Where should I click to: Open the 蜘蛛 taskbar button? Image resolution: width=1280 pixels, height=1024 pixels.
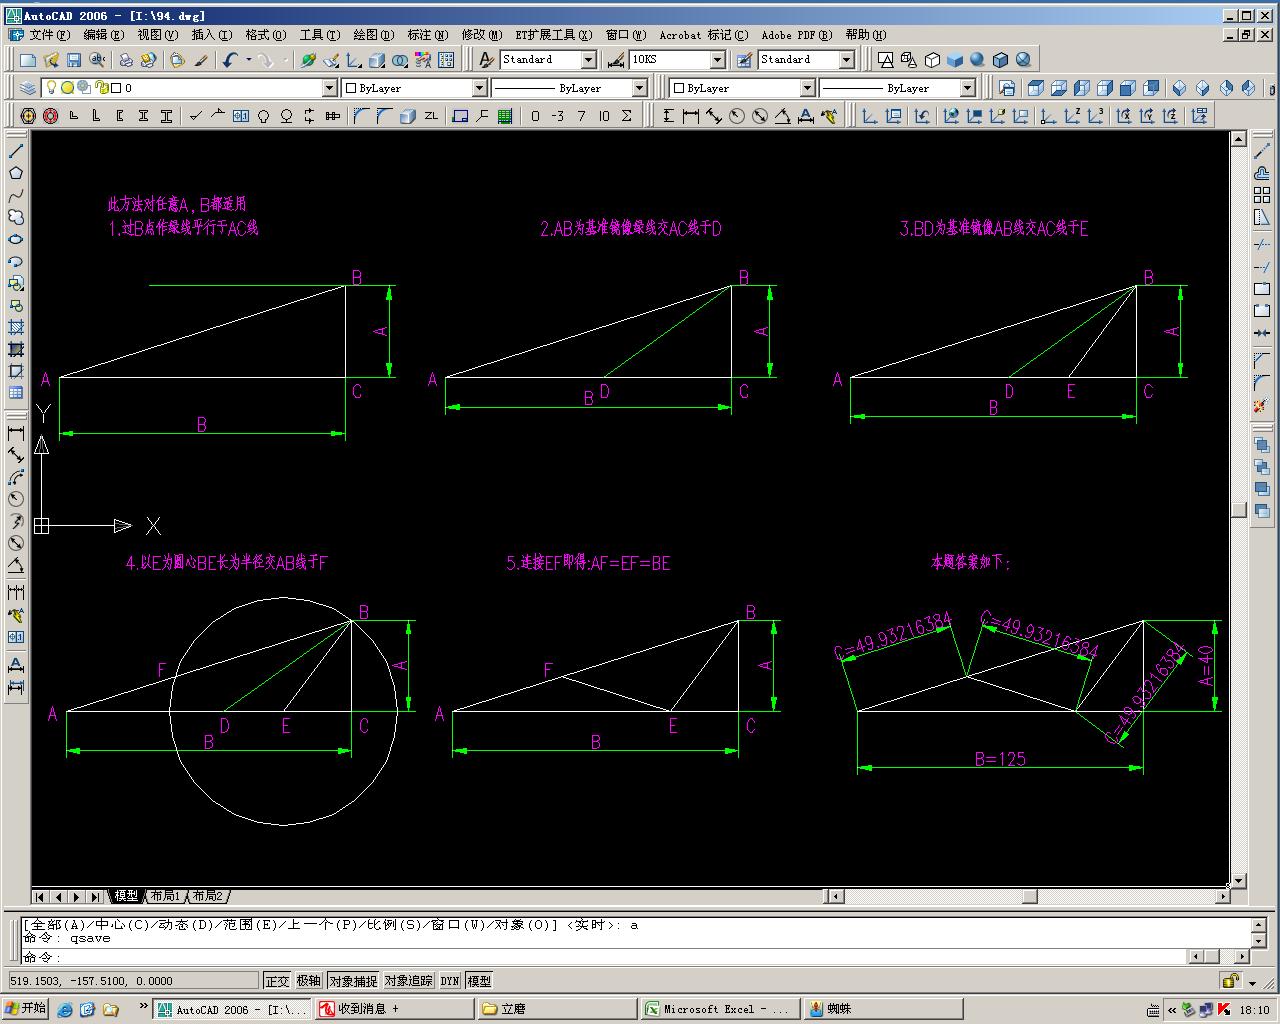[883, 1009]
